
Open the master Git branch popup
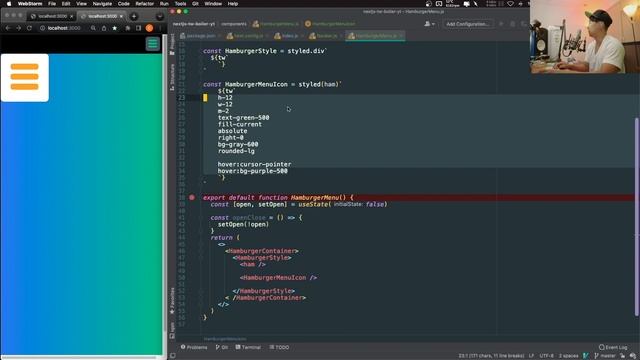[604, 356]
